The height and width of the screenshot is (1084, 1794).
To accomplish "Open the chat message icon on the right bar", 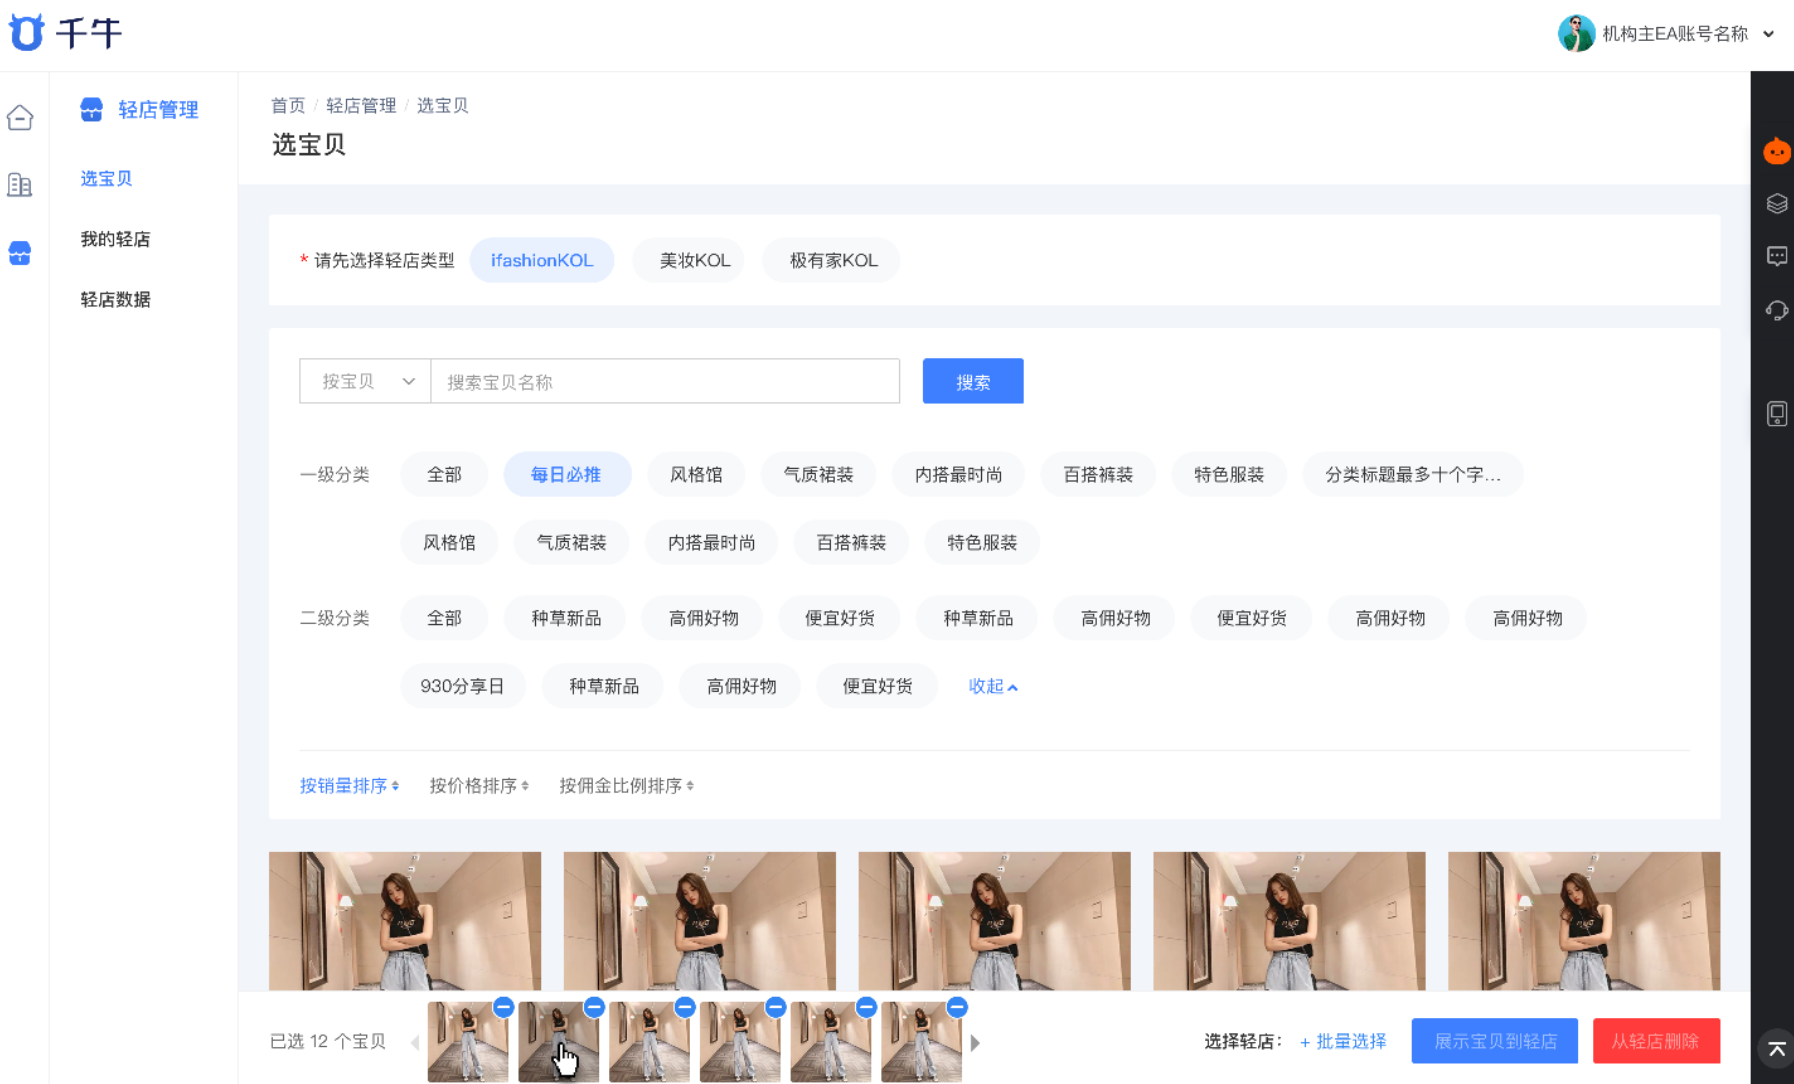I will [x=1777, y=257].
